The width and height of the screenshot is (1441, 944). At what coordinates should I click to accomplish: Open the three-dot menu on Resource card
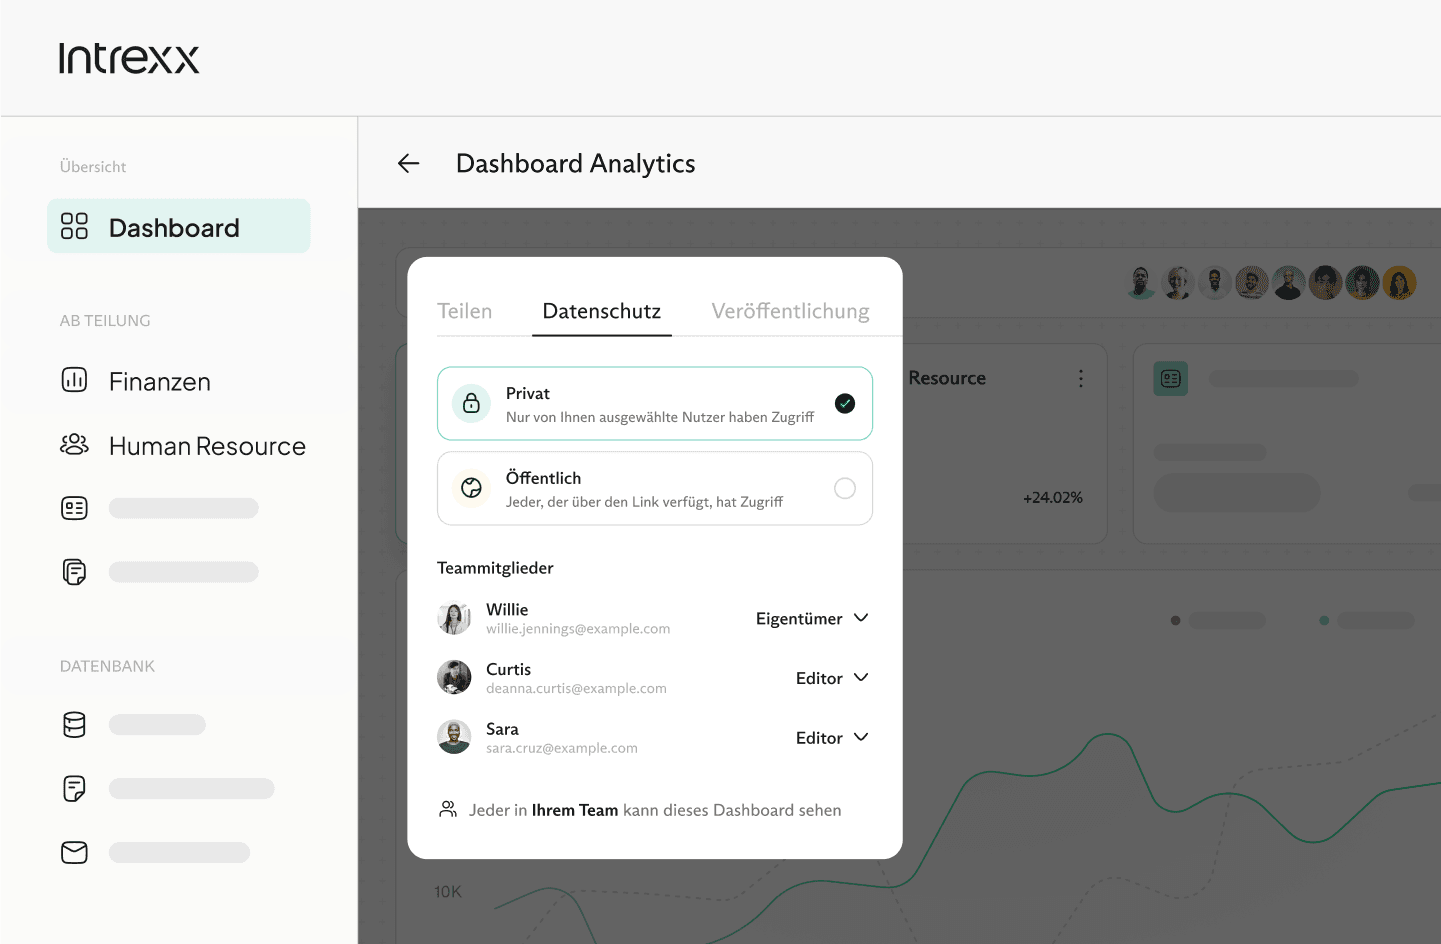click(x=1080, y=378)
